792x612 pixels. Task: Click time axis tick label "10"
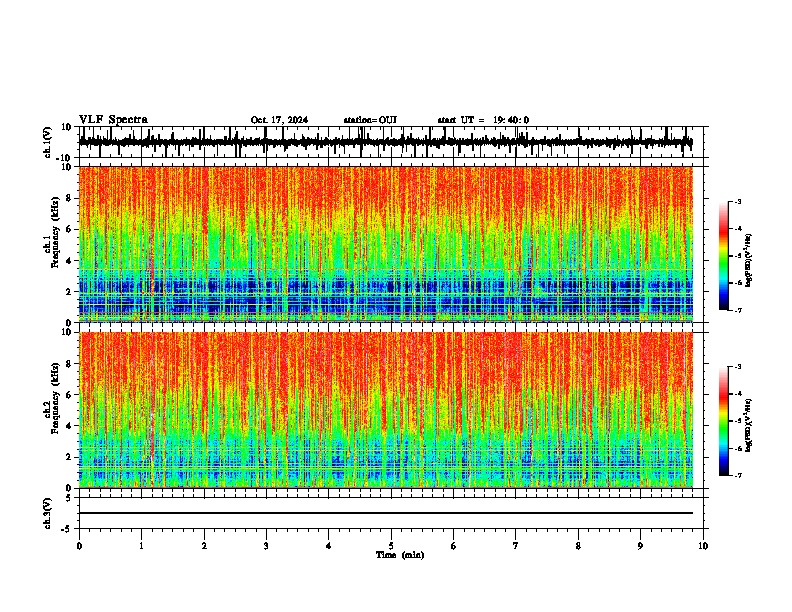coord(703,546)
